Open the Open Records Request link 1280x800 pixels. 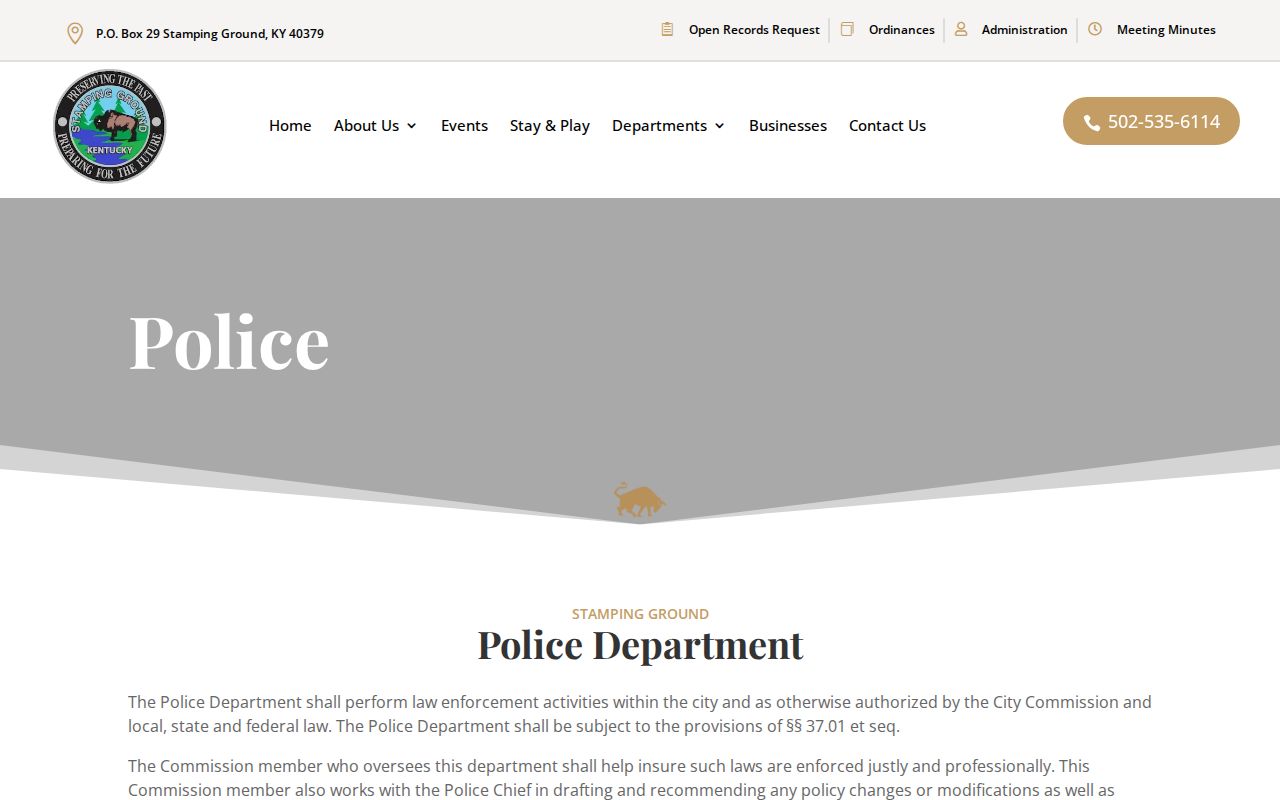coord(754,30)
